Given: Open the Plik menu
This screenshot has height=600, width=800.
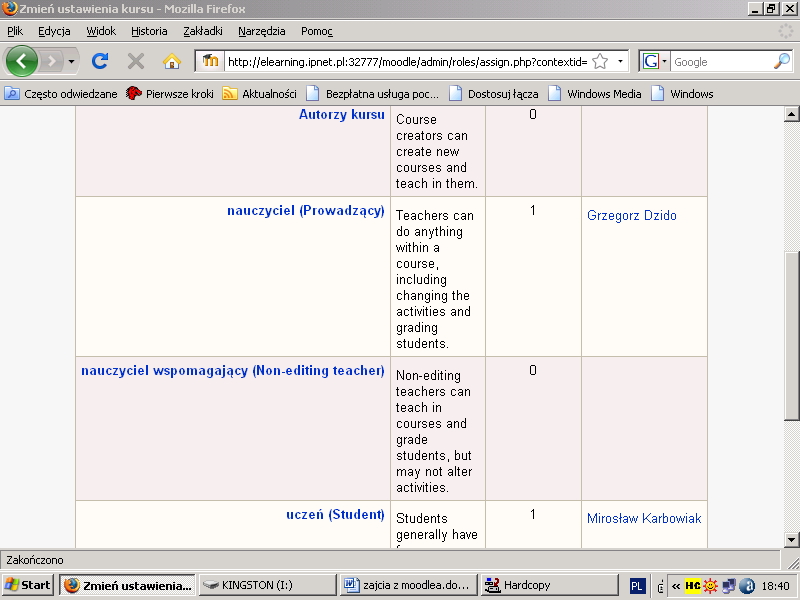Looking at the screenshot, I should [15, 31].
